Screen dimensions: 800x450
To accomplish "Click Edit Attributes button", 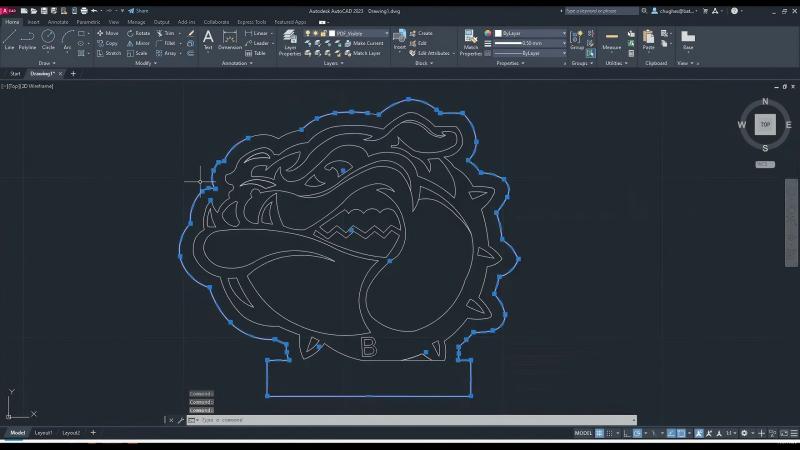I will [430, 53].
